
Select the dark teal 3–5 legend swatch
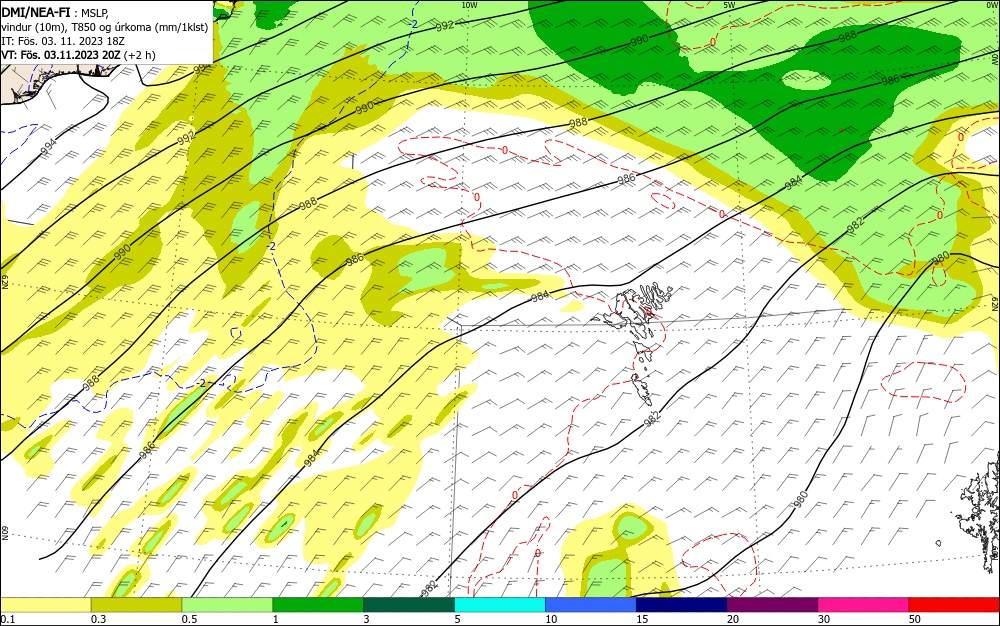pyautogui.click(x=409, y=605)
